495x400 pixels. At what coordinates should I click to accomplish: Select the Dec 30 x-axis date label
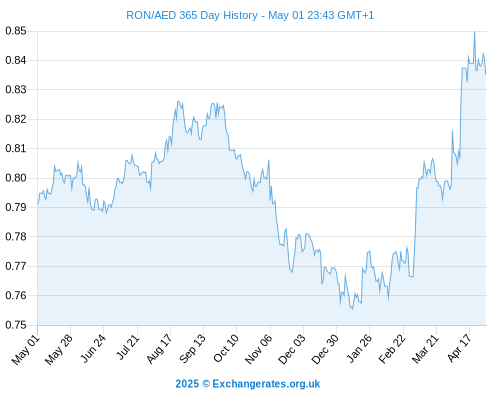click(x=325, y=349)
